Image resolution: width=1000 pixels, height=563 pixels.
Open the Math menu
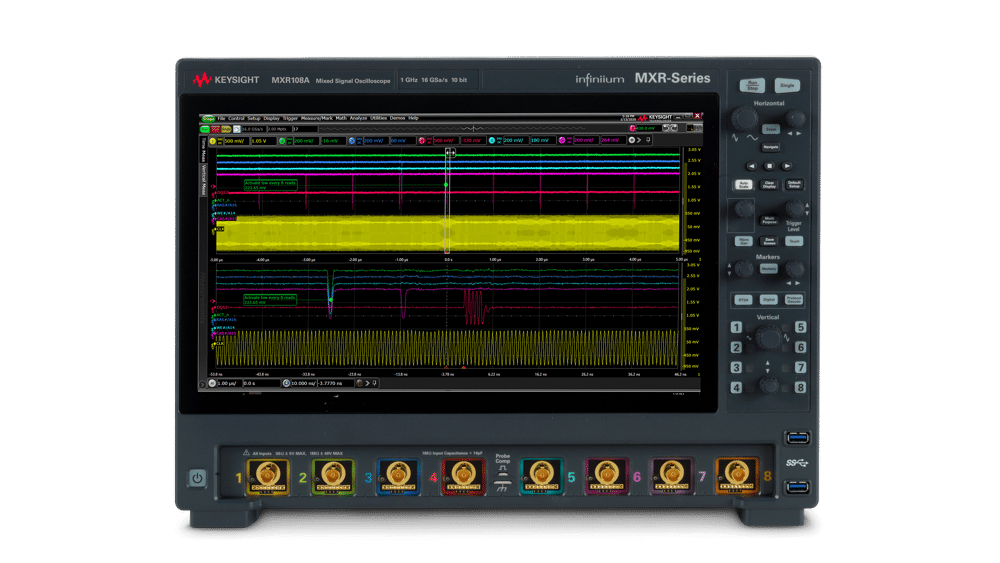[x=341, y=118]
